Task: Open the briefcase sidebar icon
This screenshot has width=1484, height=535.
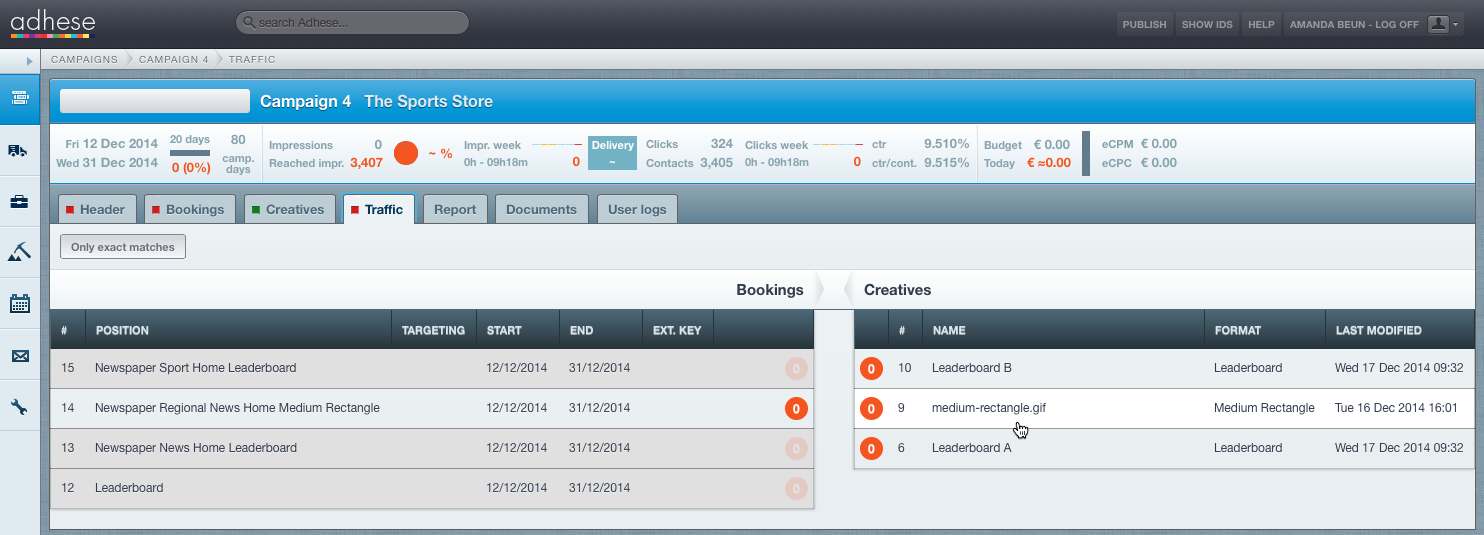Action: tap(20, 202)
